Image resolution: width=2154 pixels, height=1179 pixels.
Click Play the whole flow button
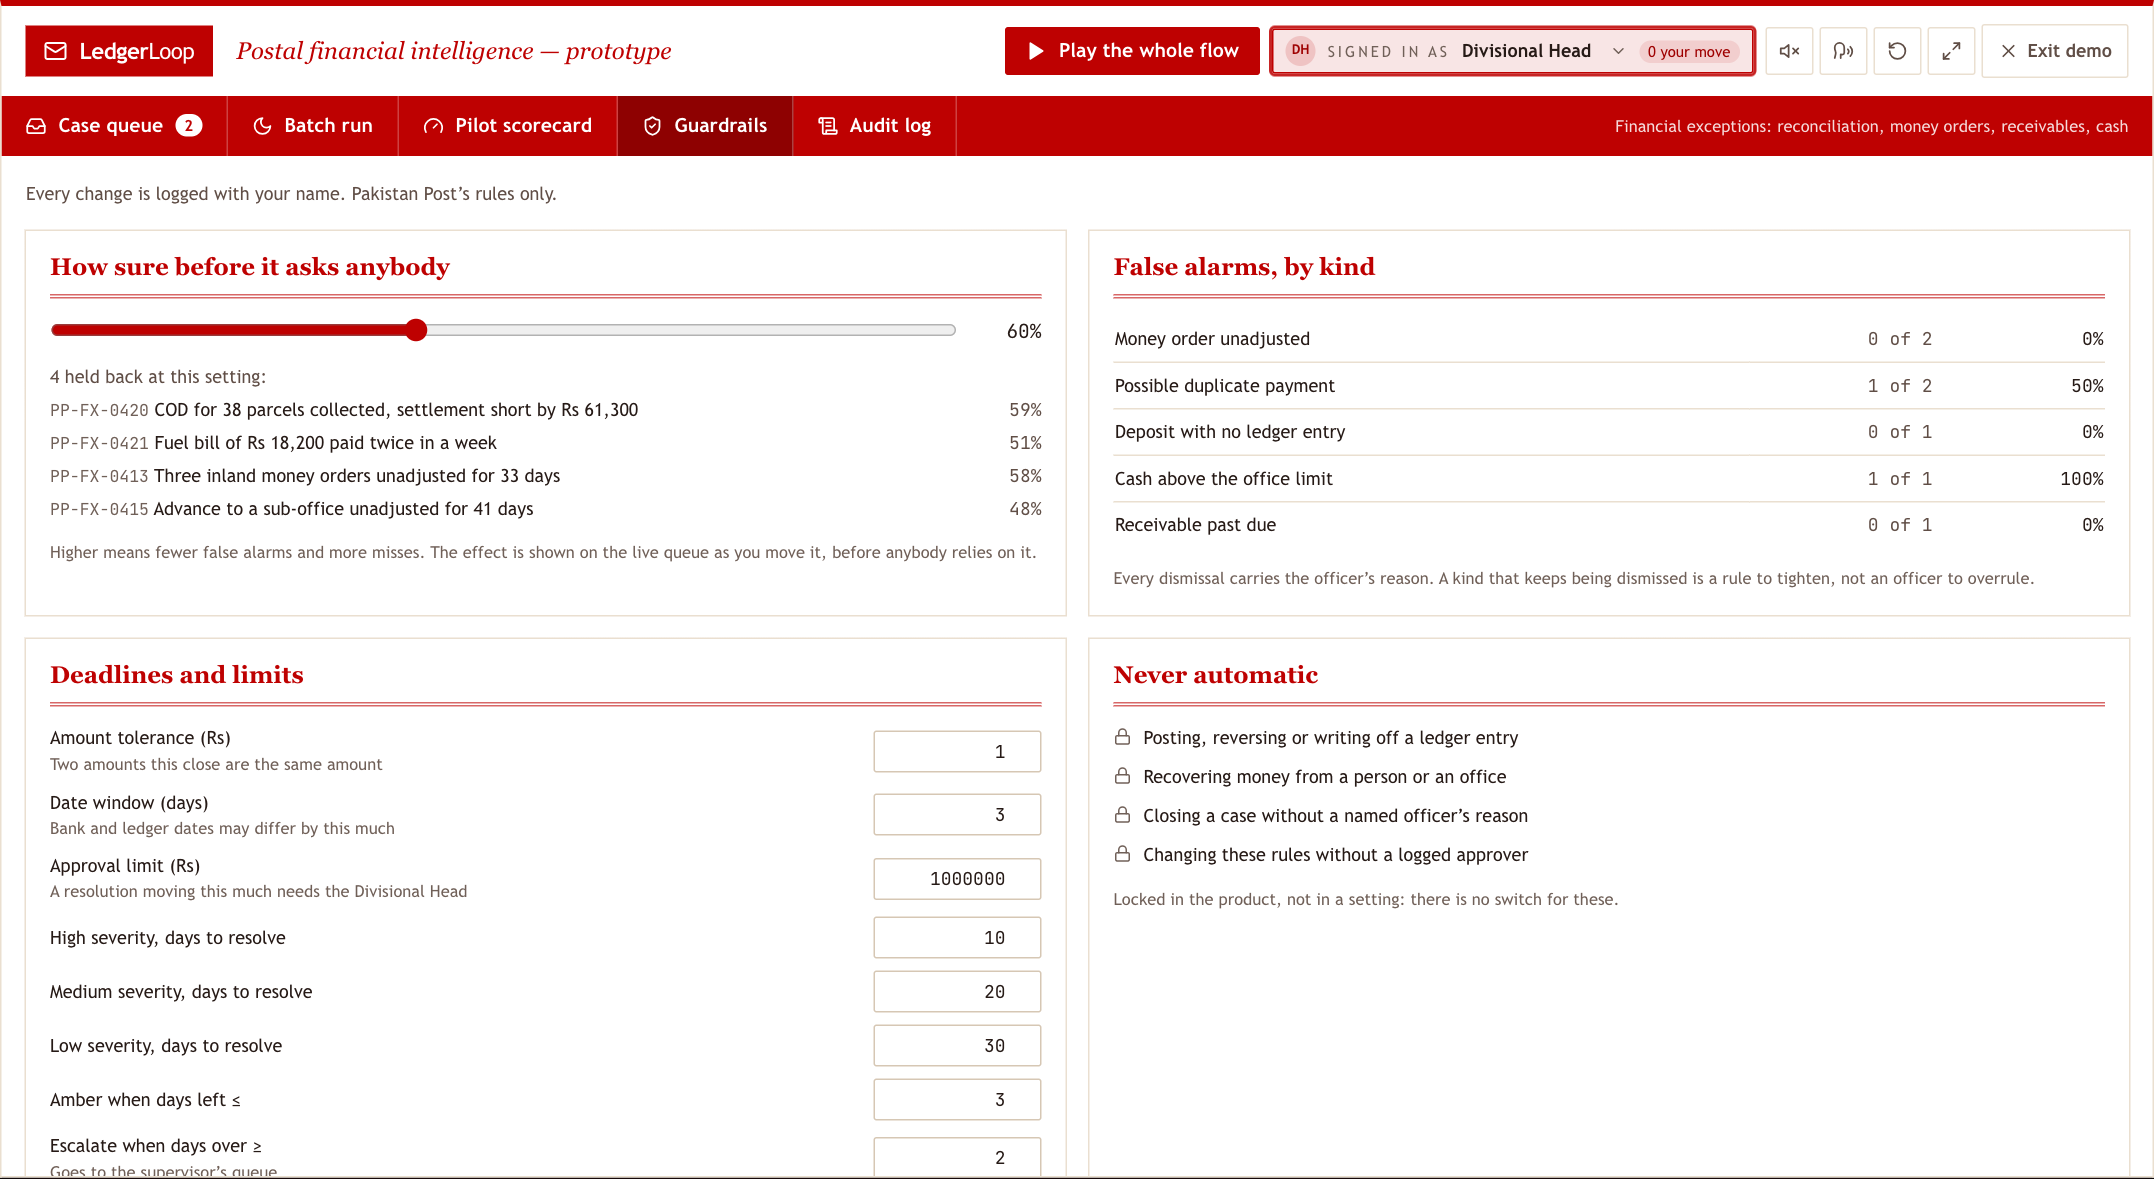point(1132,51)
